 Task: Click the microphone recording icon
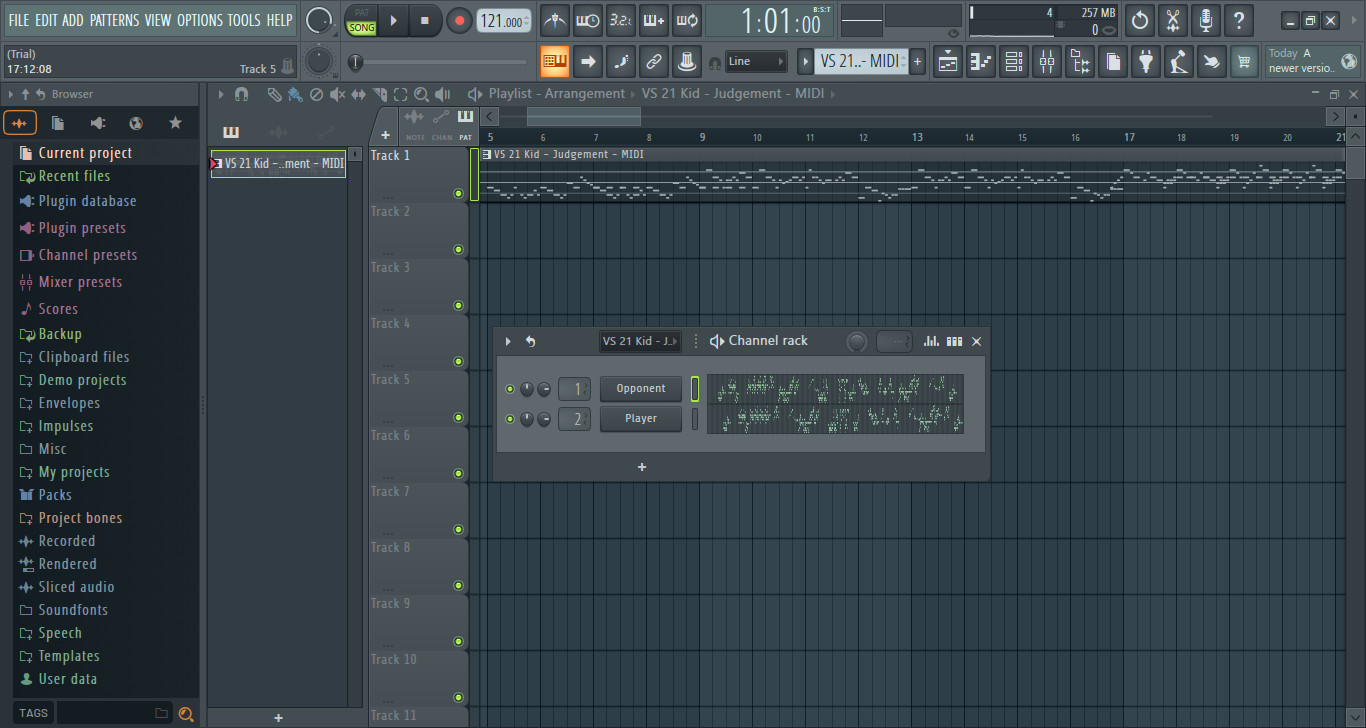[x=1205, y=19]
